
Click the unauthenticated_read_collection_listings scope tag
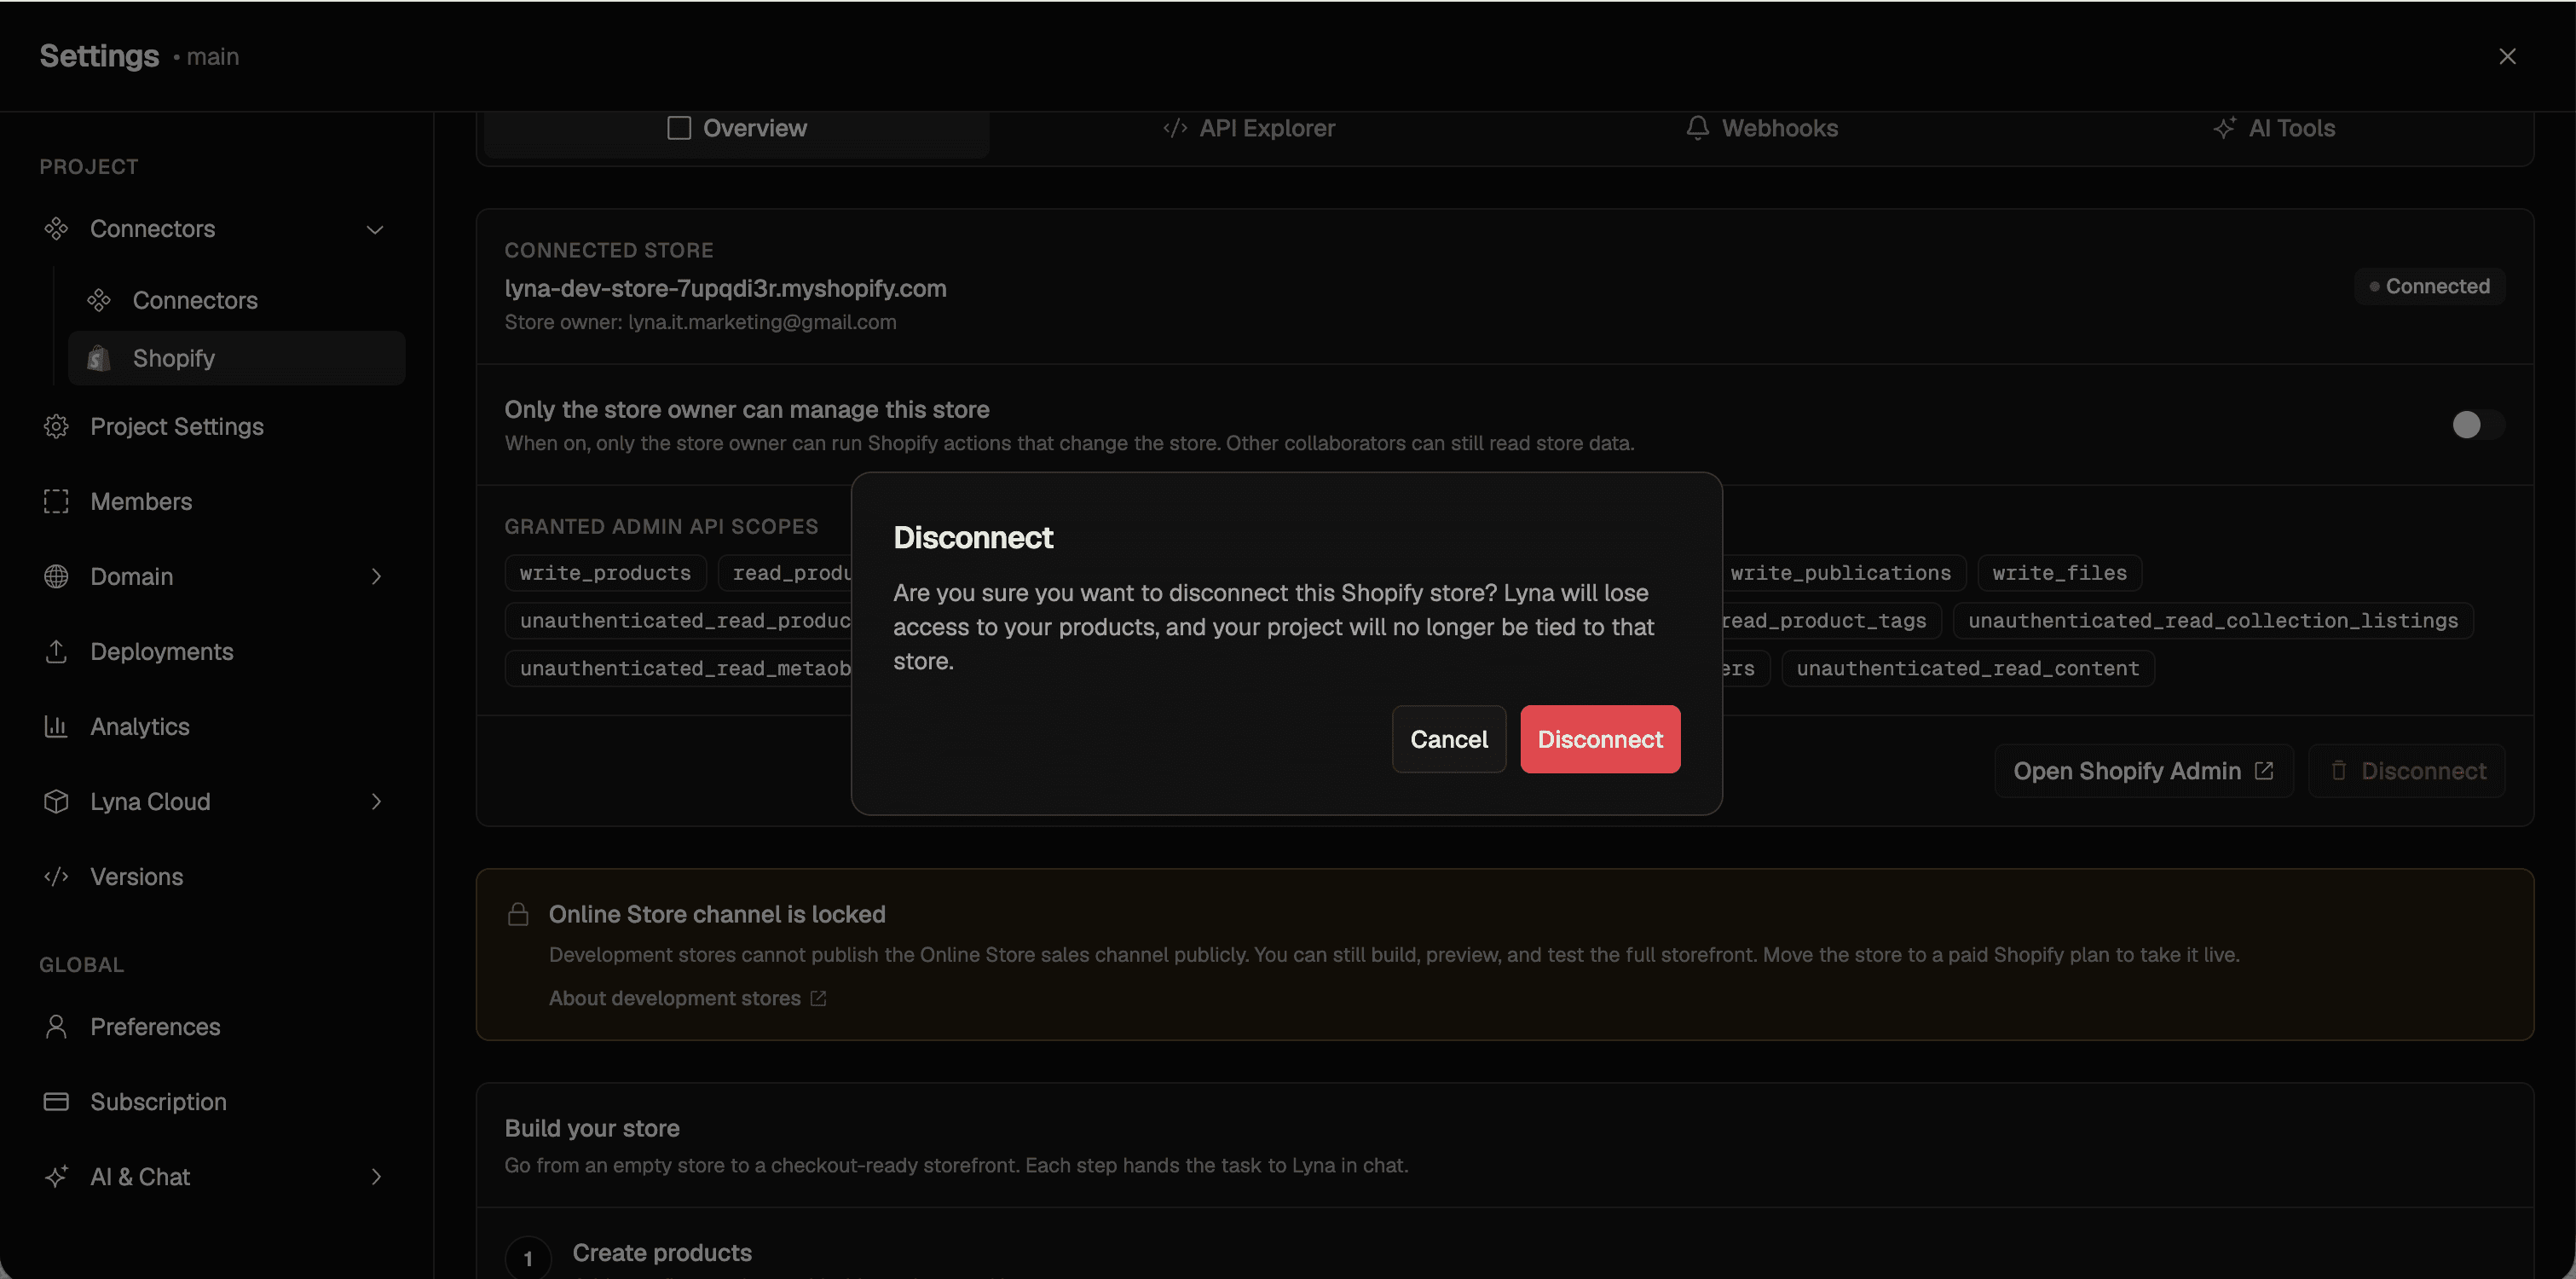point(2213,620)
